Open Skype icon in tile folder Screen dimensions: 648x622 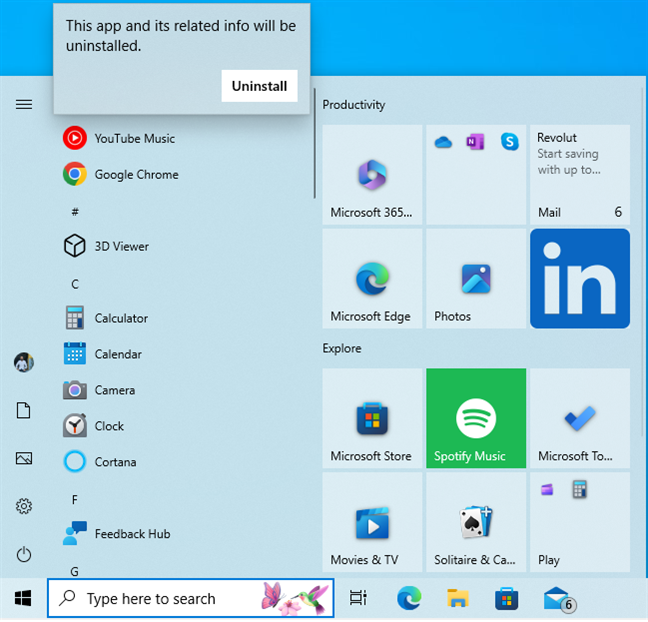(510, 142)
